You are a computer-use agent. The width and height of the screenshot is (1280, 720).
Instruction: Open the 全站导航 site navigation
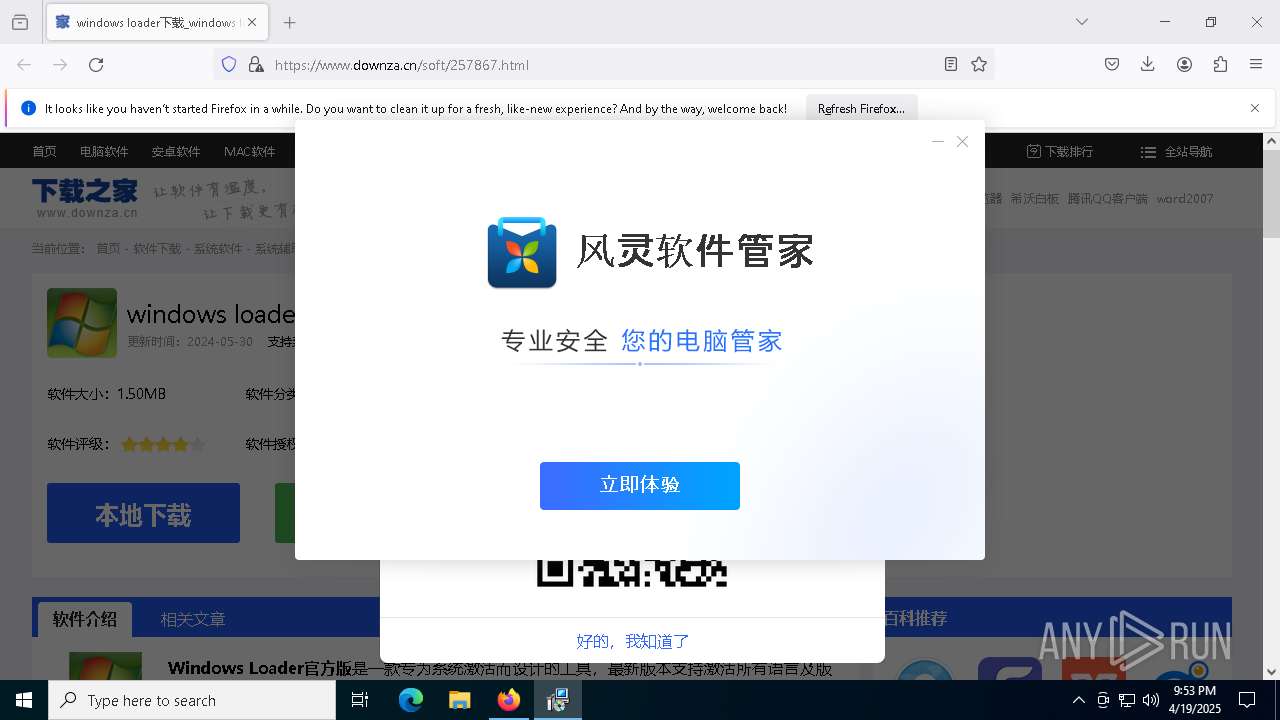click(x=1176, y=152)
